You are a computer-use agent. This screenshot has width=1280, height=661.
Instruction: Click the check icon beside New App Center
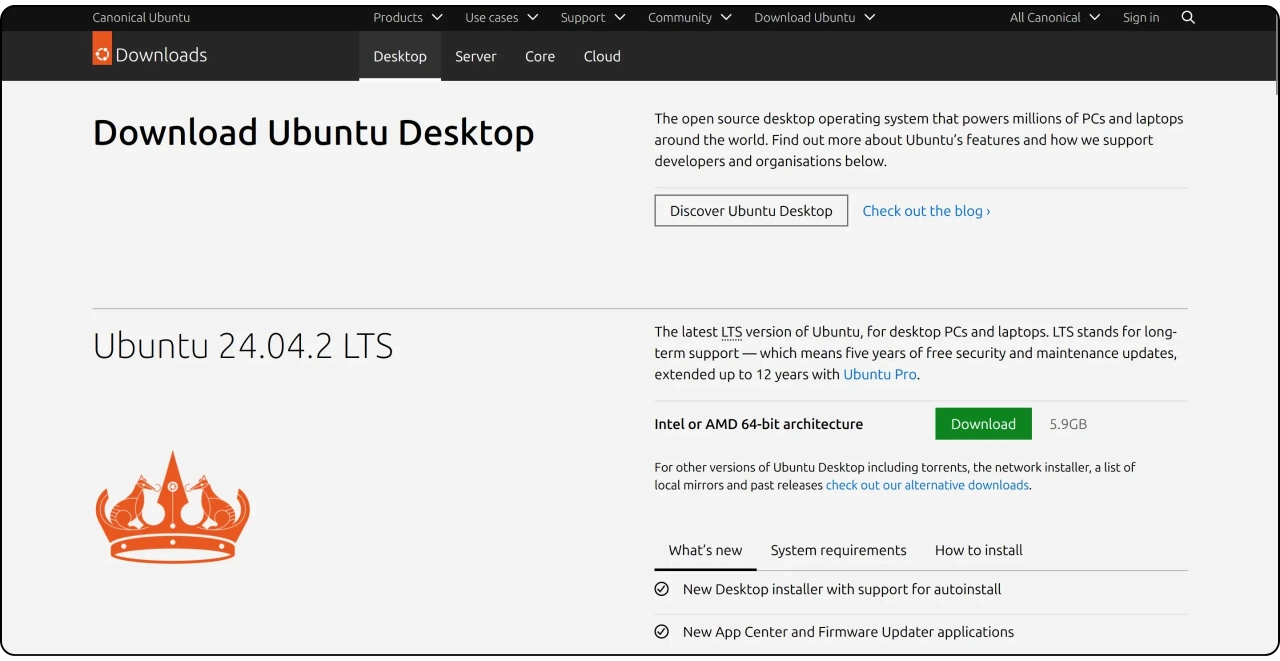661,632
